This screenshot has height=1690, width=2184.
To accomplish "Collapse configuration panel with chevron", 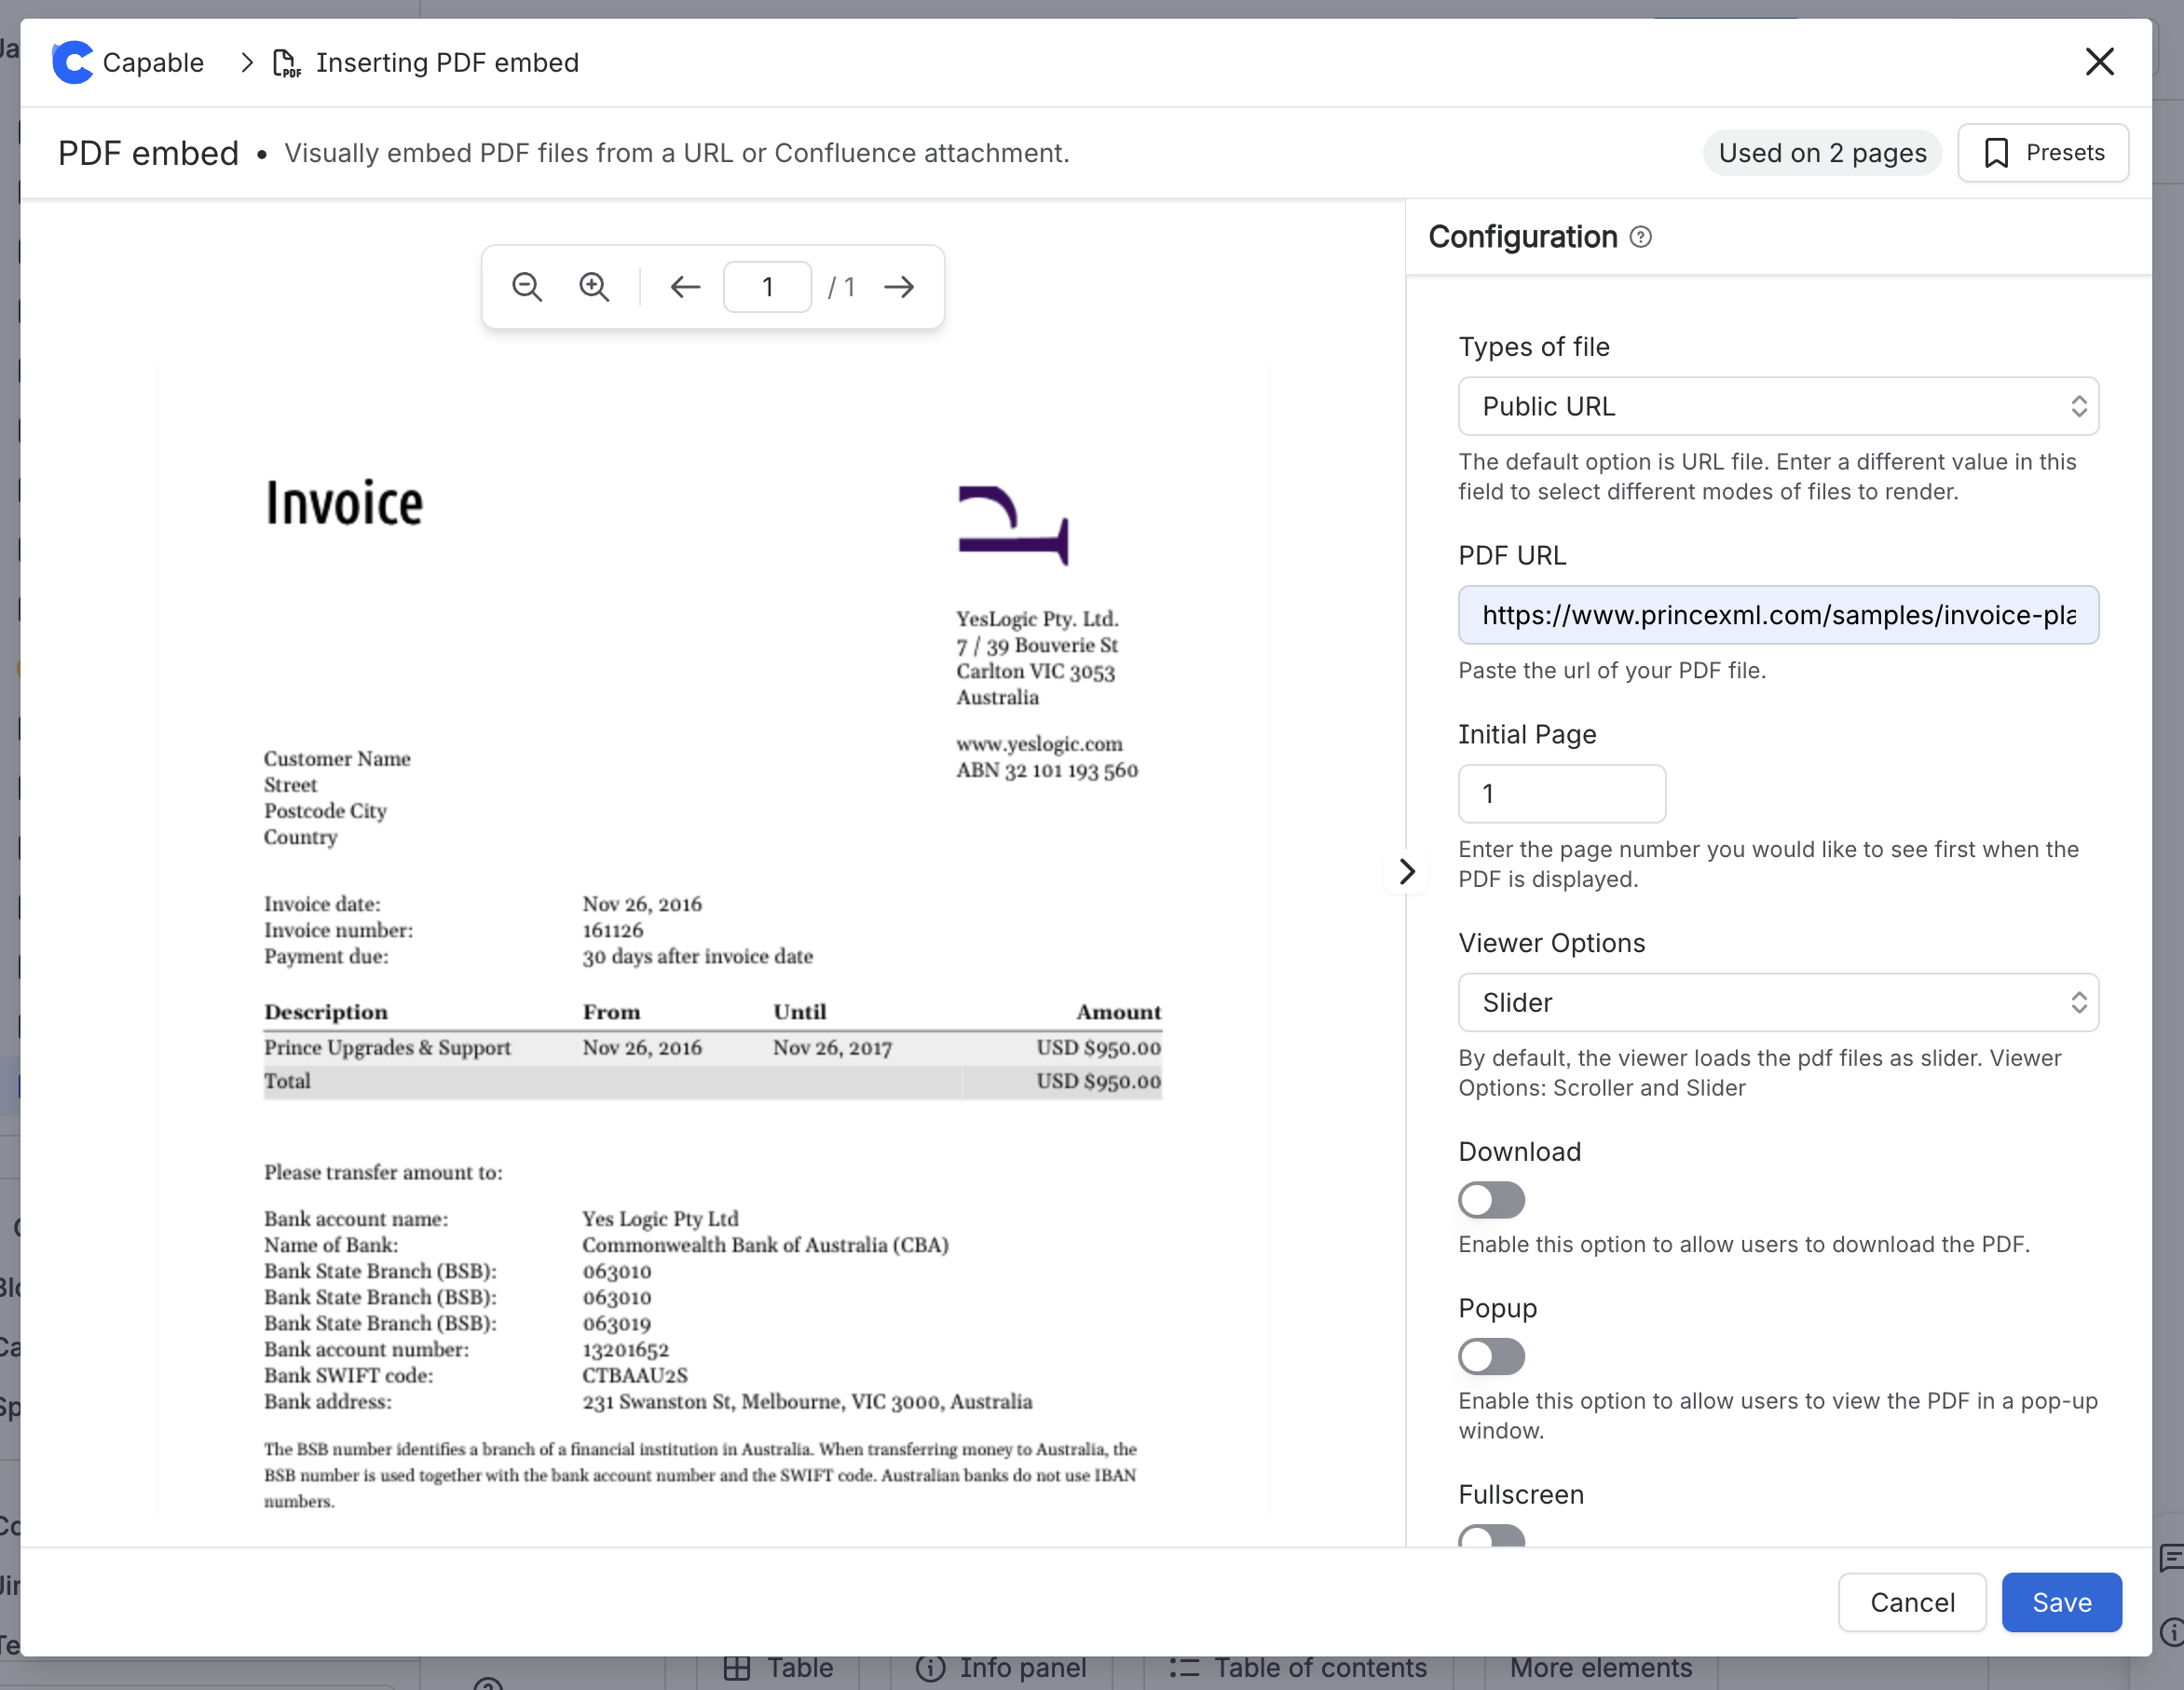I will (1407, 871).
